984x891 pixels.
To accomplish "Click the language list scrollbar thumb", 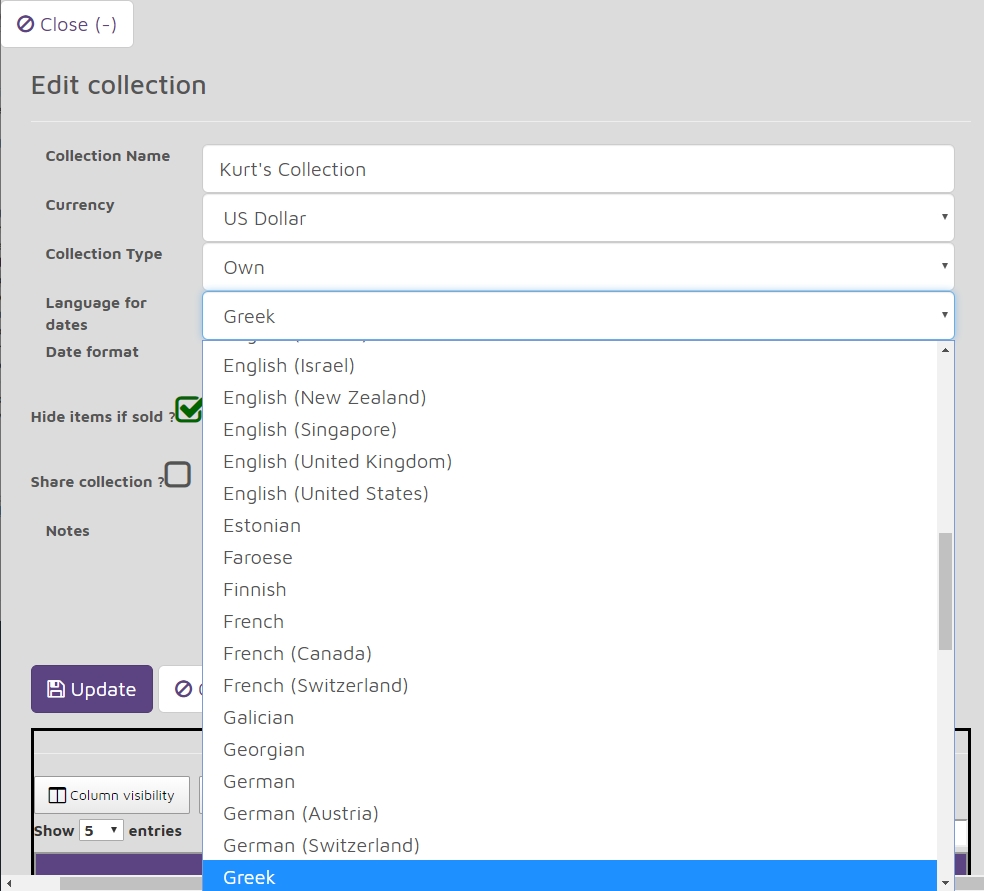I will (x=945, y=591).
